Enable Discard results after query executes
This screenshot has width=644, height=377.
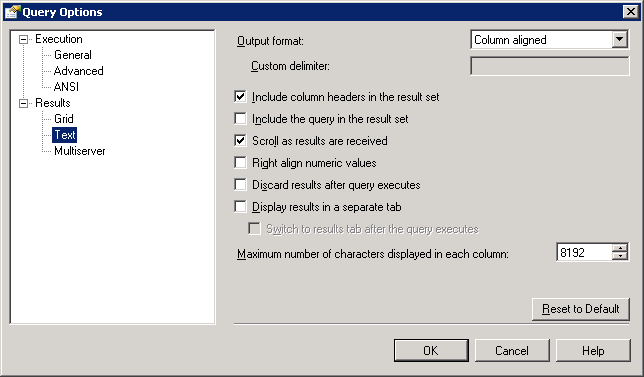[240, 185]
